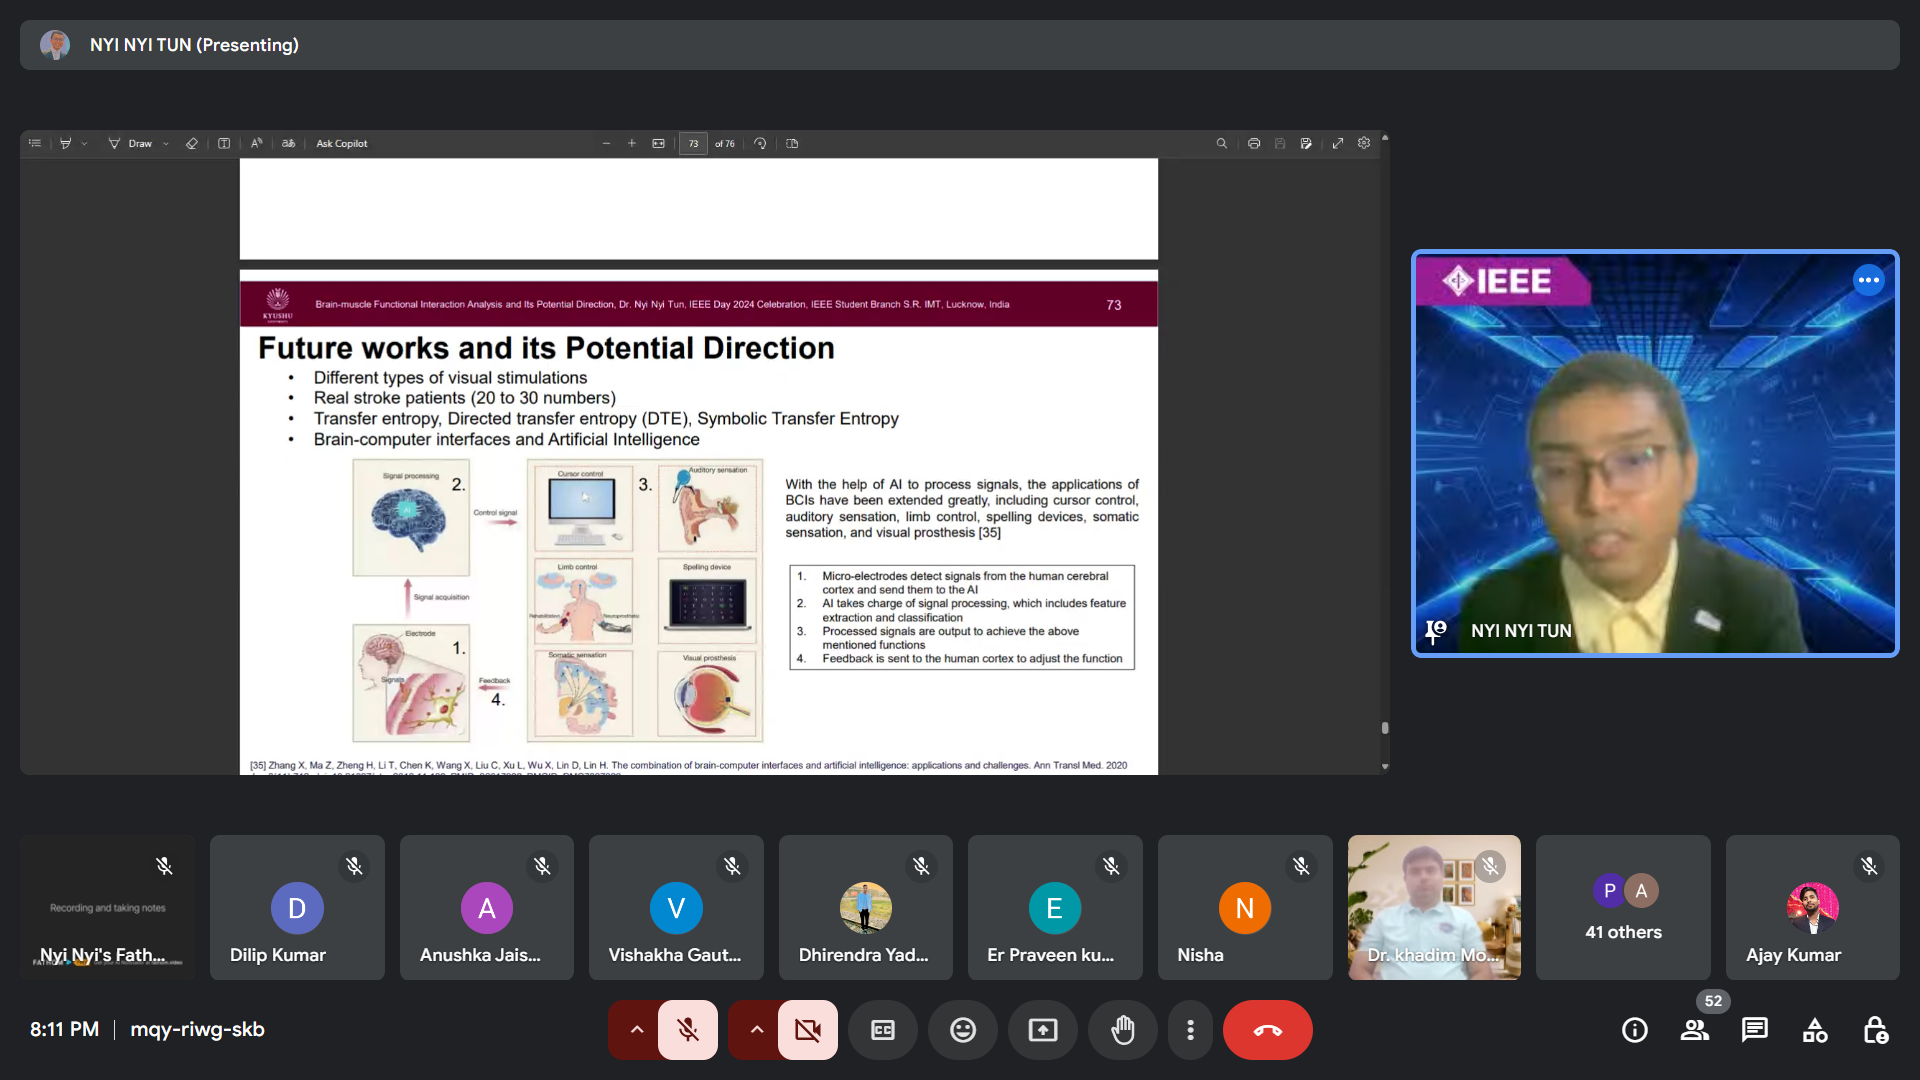
Task: Click the present screen icon
Action: click(1043, 1030)
